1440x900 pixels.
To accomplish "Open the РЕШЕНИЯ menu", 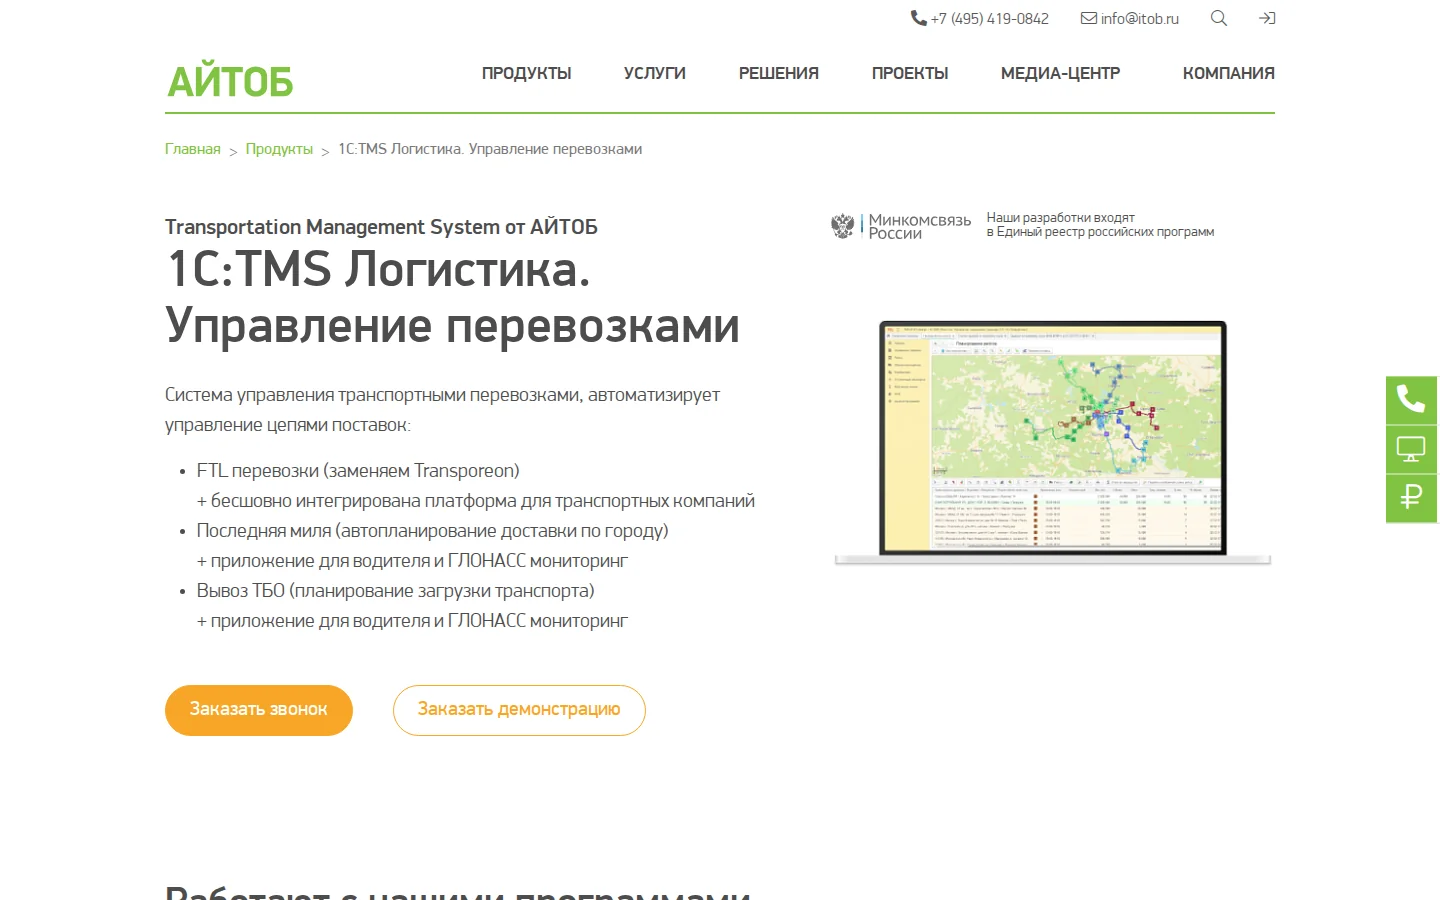I will point(779,73).
